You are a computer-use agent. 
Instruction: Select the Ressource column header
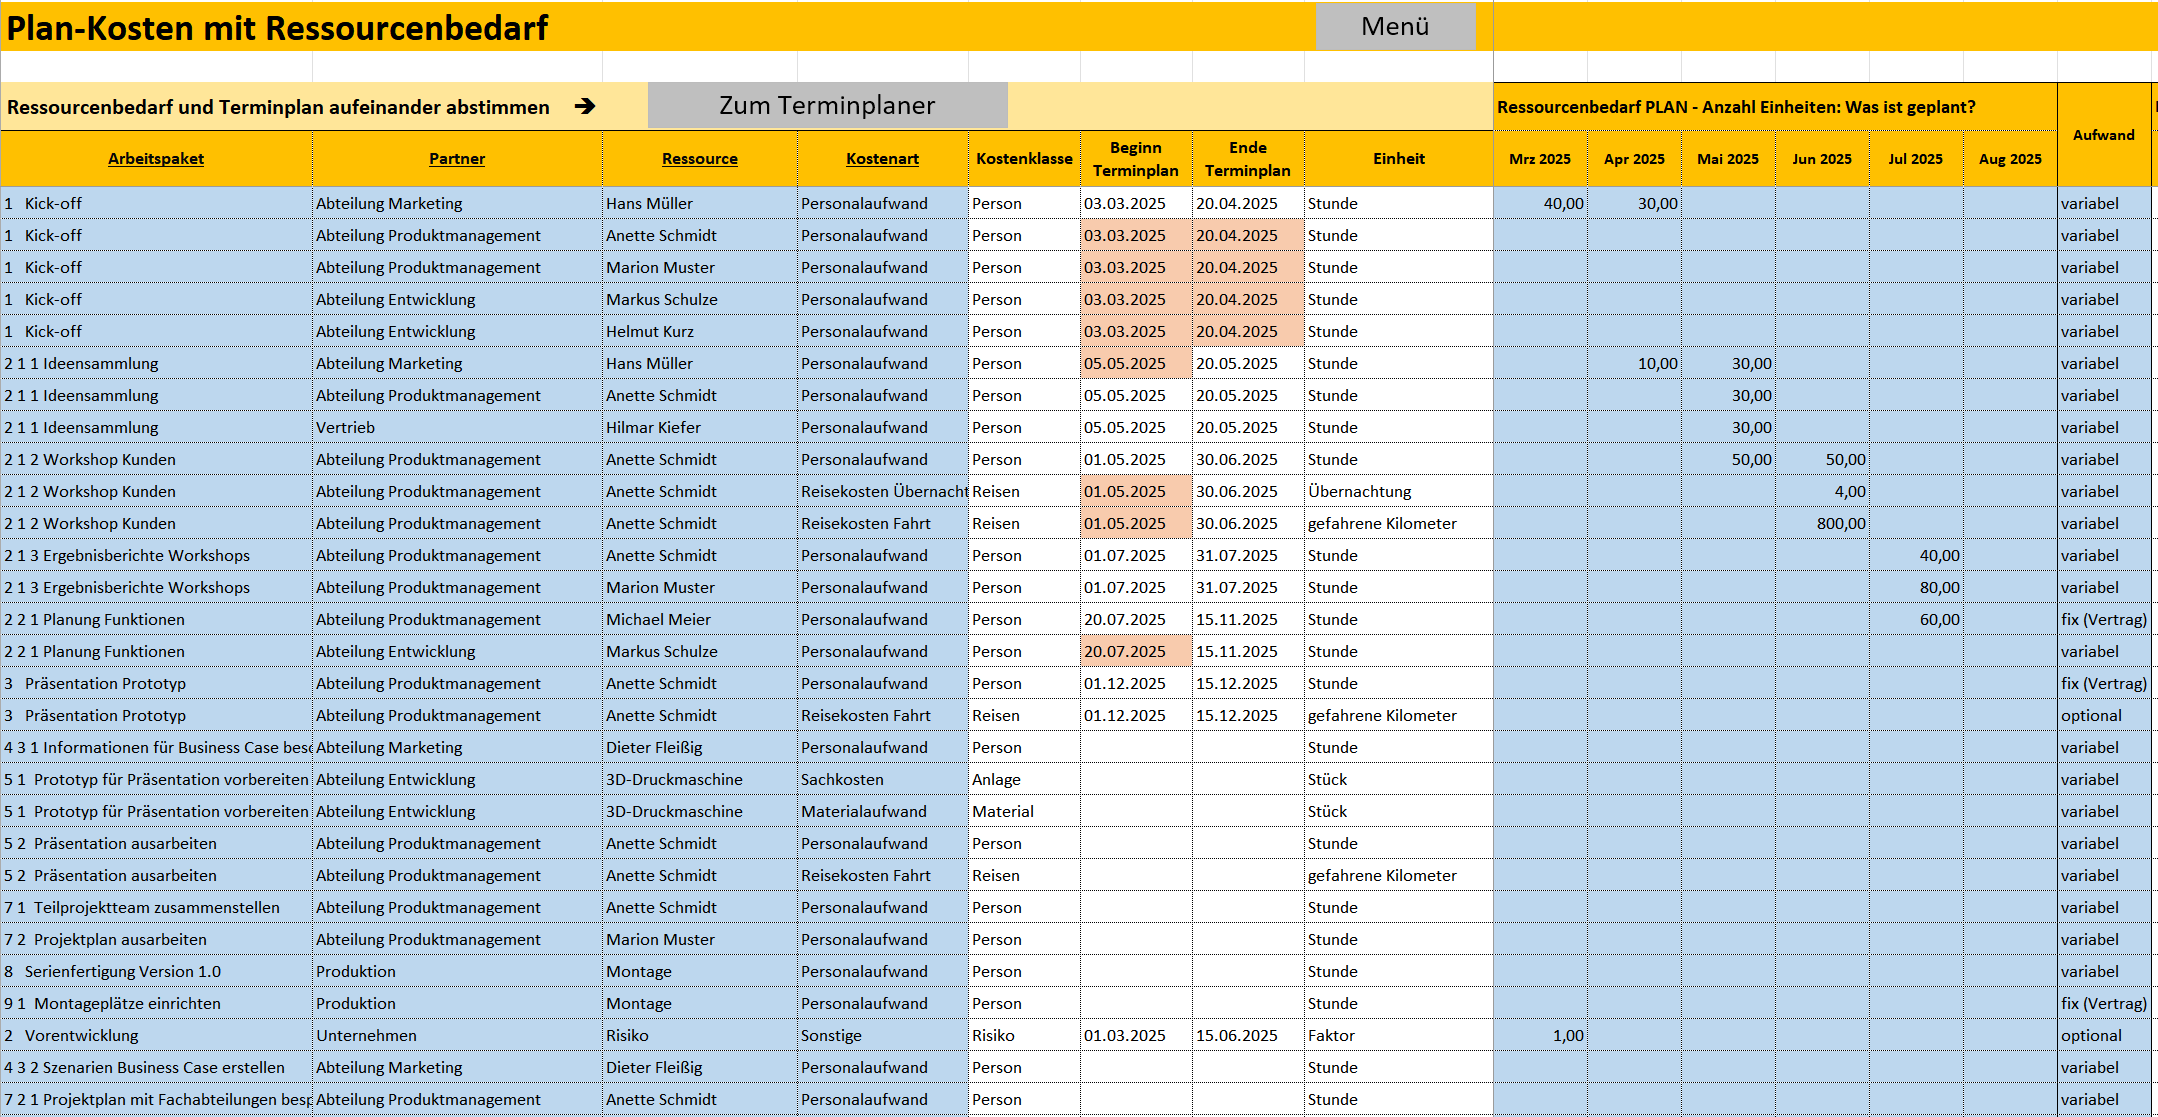click(x=699, y=158)
